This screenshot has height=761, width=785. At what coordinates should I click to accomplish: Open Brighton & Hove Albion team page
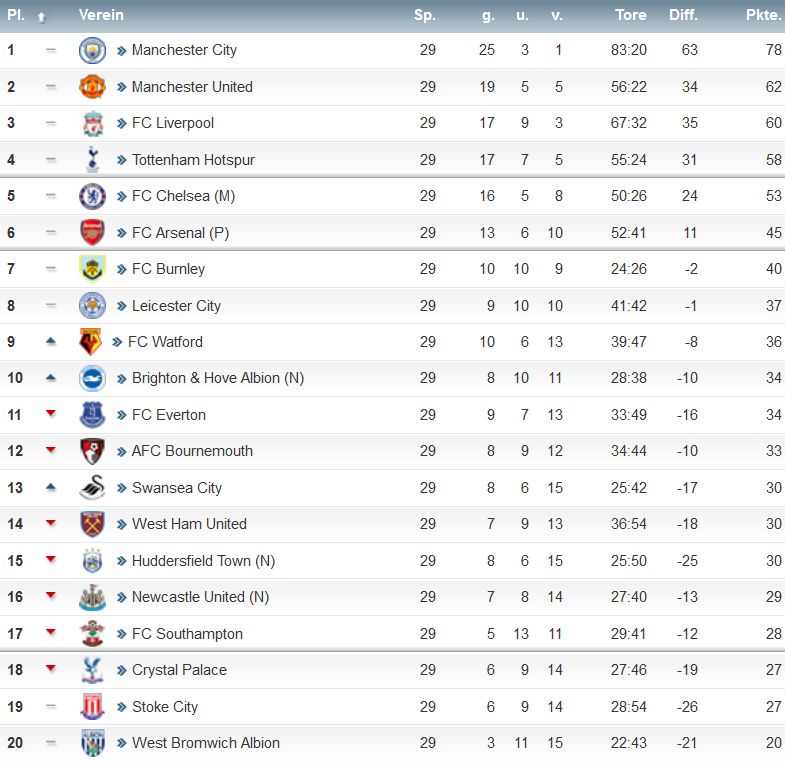218,378
